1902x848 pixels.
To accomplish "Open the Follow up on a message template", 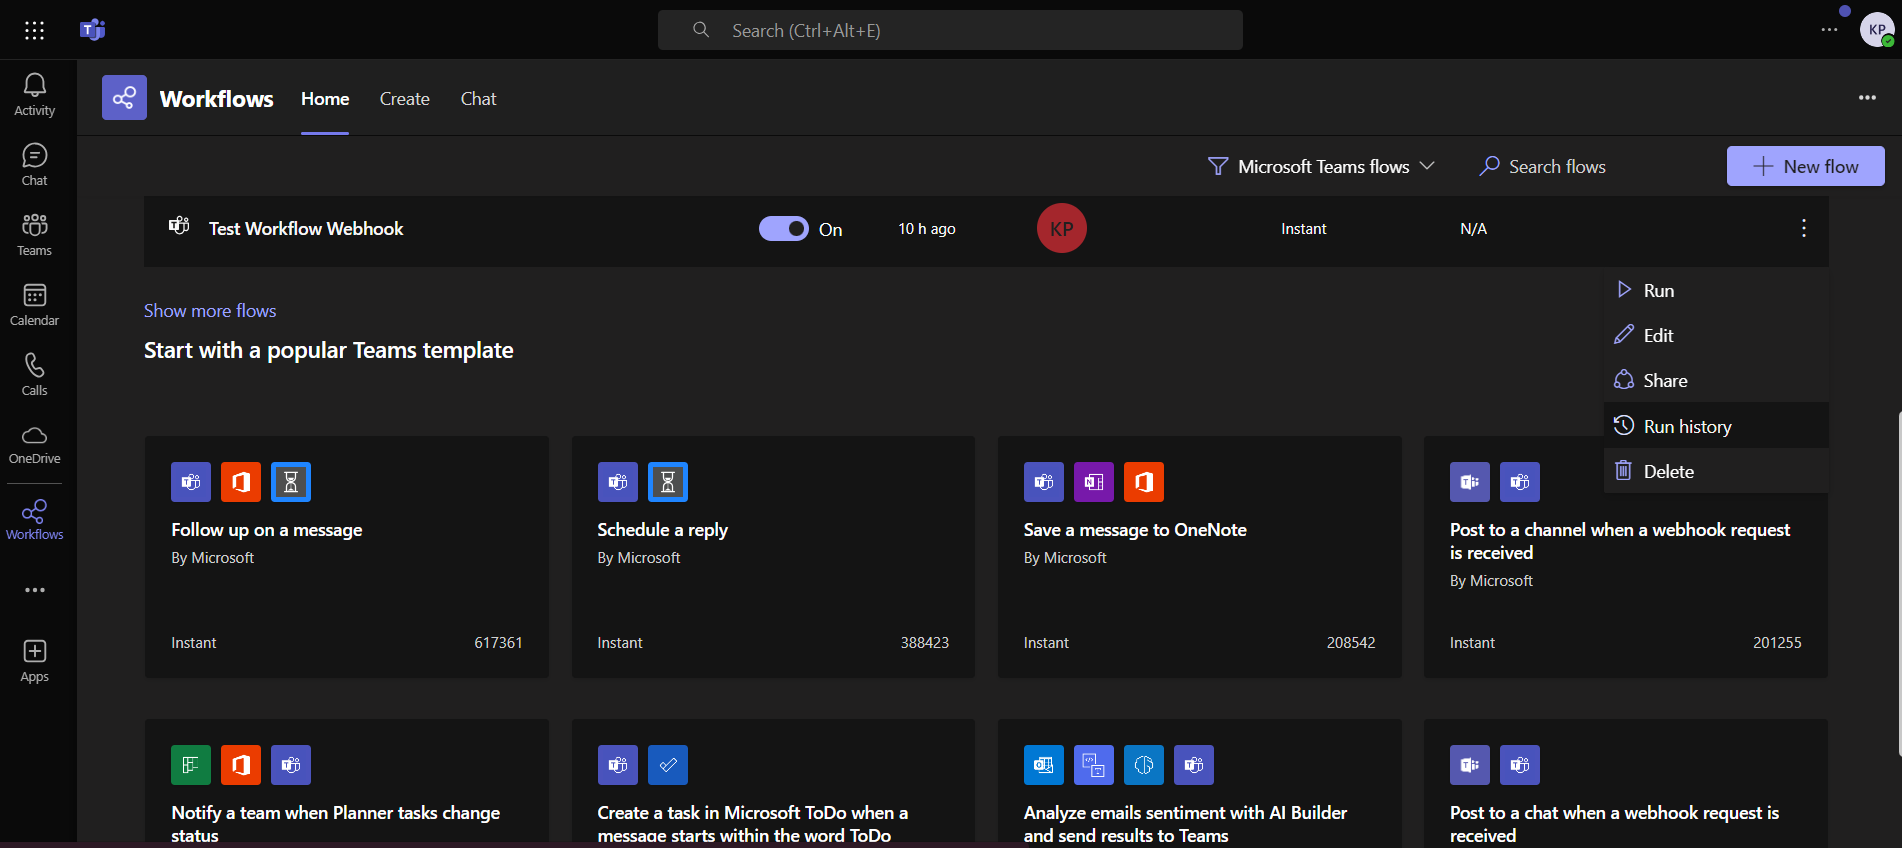I will [347, 557].
